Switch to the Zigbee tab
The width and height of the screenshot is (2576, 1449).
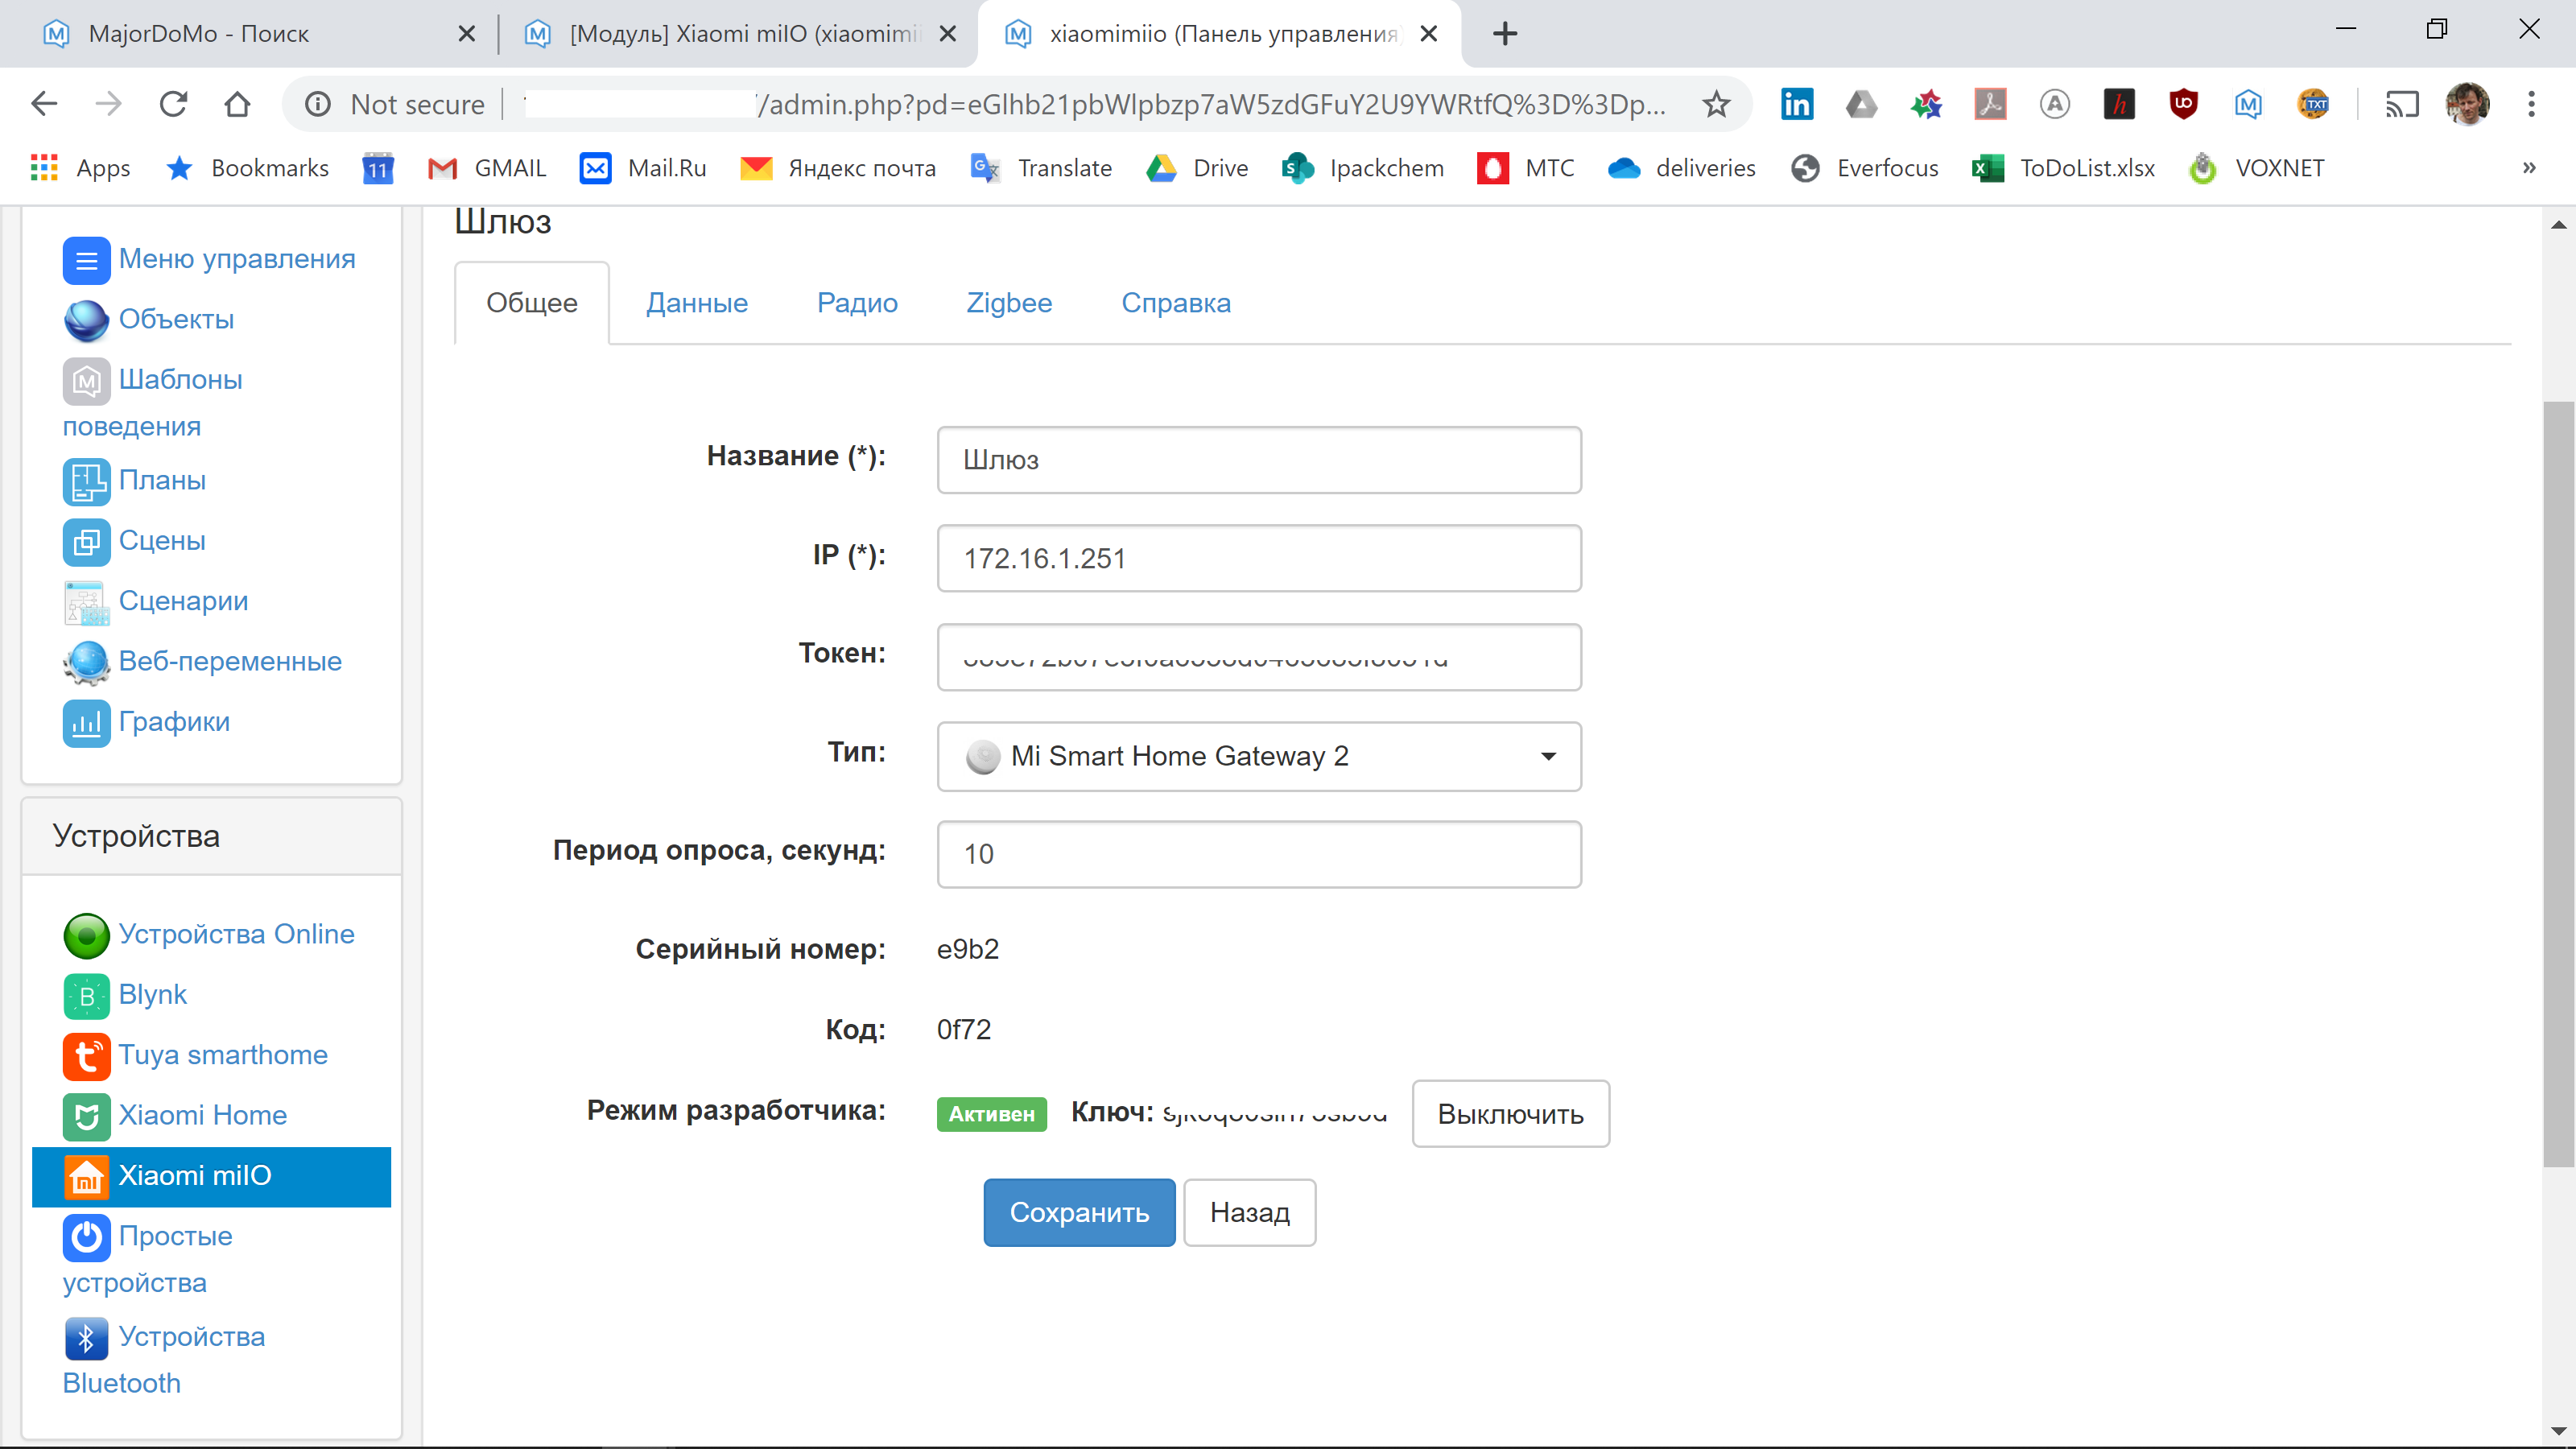point(1009,303)
